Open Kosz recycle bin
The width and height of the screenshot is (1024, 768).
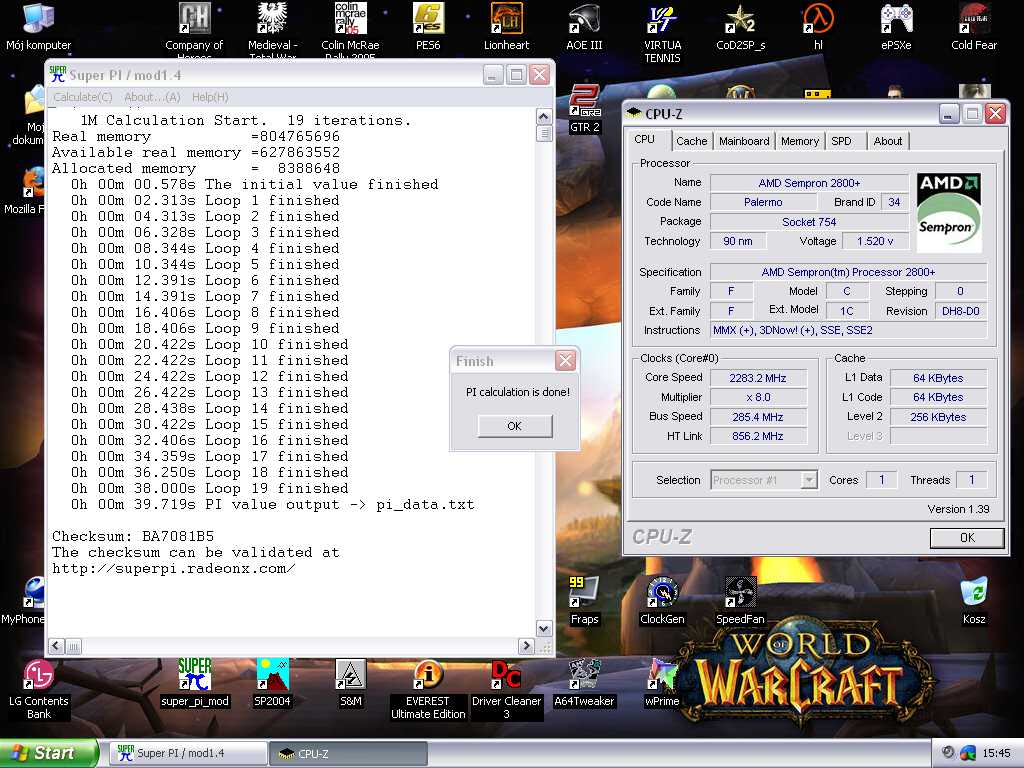[974, 601]
